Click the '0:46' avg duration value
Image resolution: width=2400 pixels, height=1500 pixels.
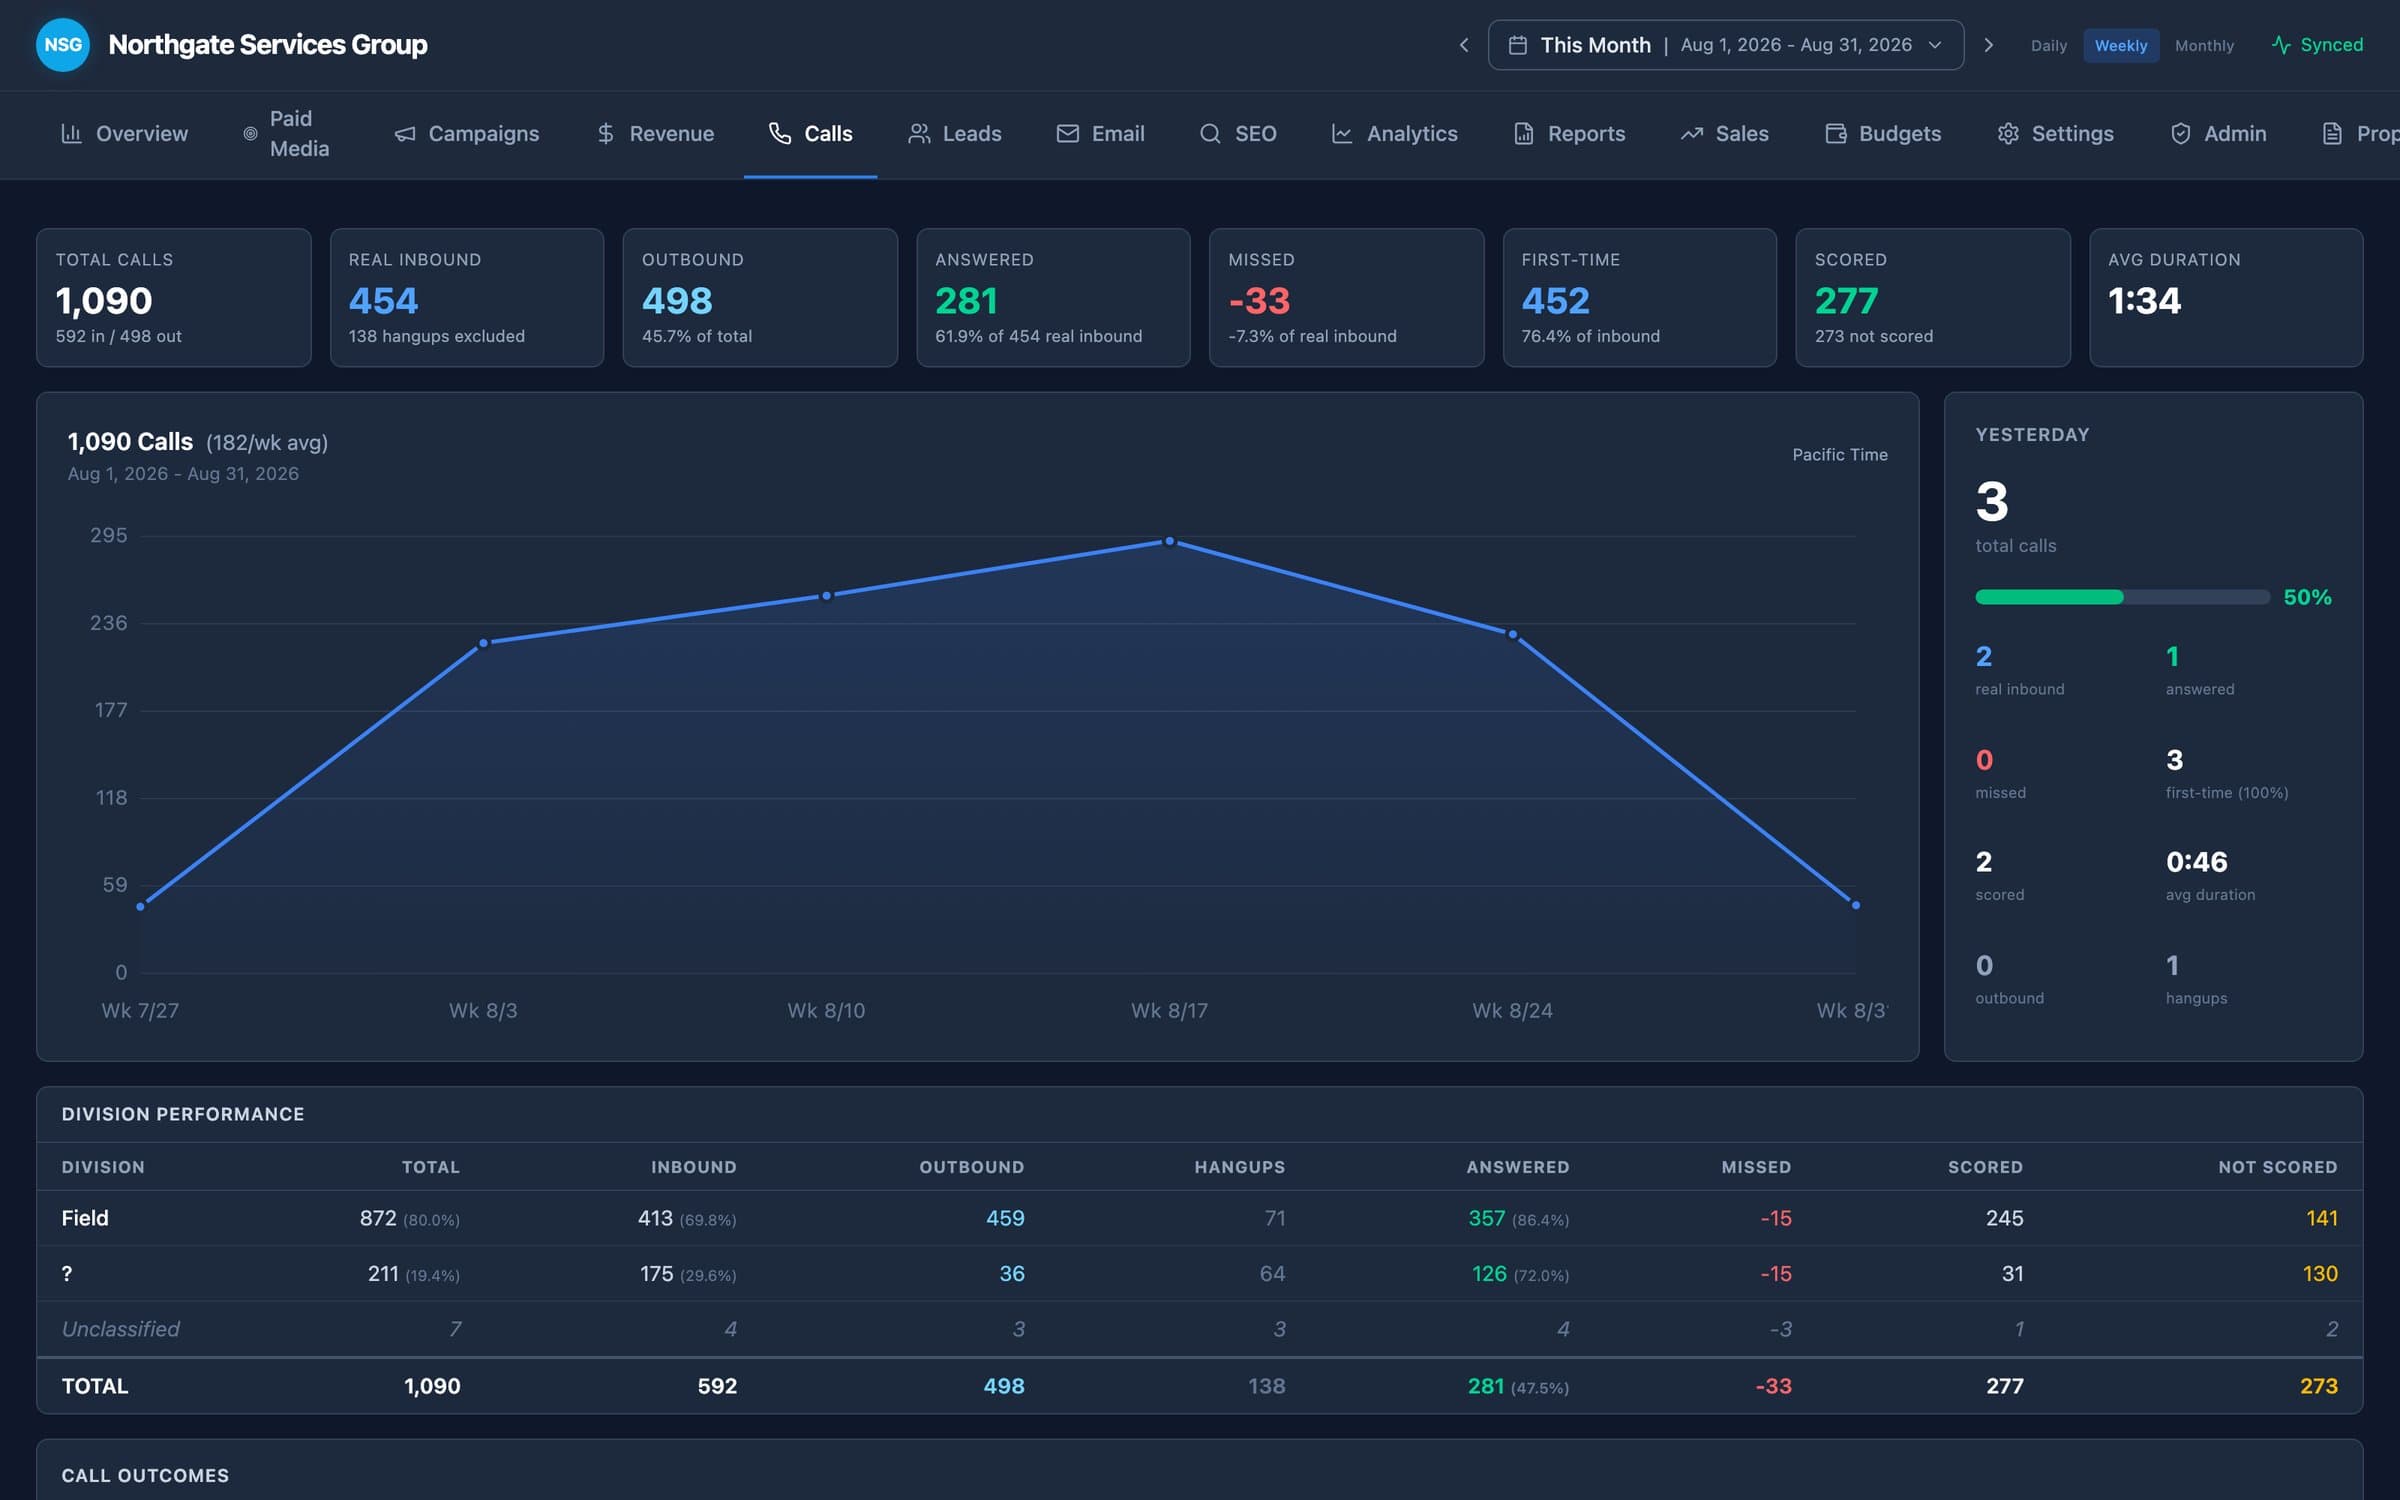pos(2196,862)
